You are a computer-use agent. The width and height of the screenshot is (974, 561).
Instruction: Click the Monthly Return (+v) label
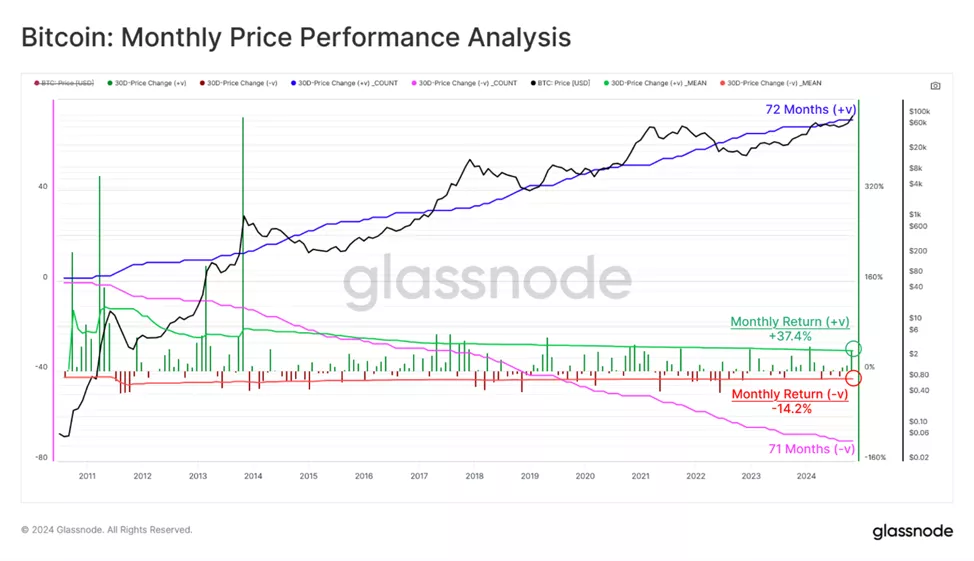pyautogui.click(x=789, y=322)
